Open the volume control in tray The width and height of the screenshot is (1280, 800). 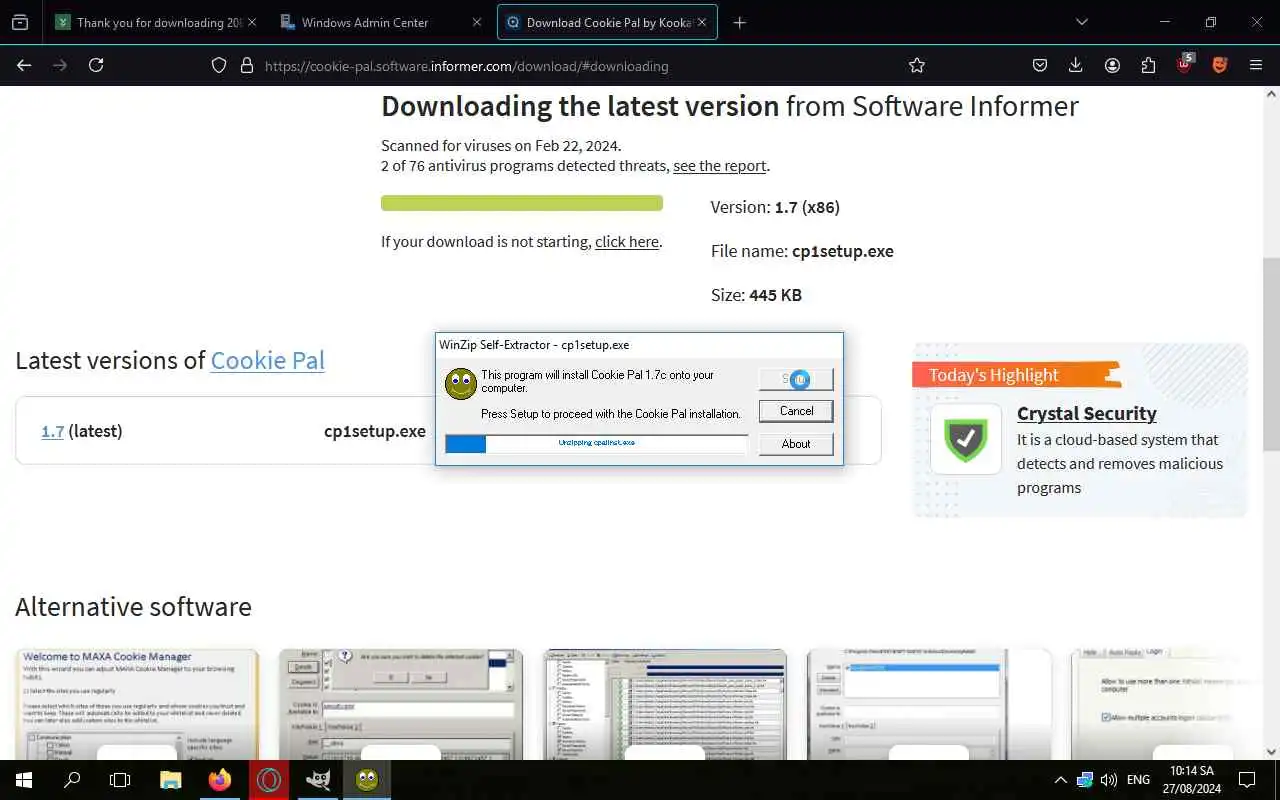pyautogui.click(x=1108, y=780)
